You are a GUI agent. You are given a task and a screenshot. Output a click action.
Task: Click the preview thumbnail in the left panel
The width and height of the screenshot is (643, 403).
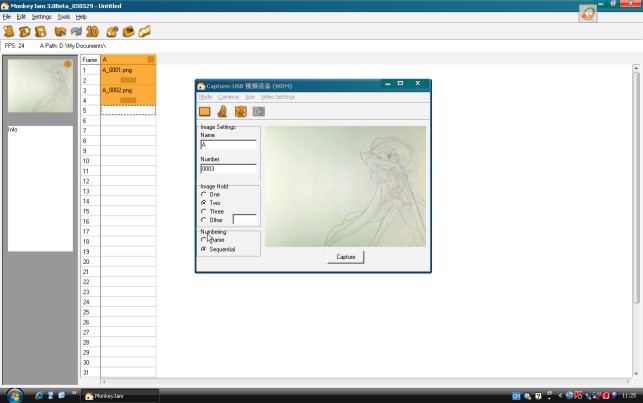(40, 86)
